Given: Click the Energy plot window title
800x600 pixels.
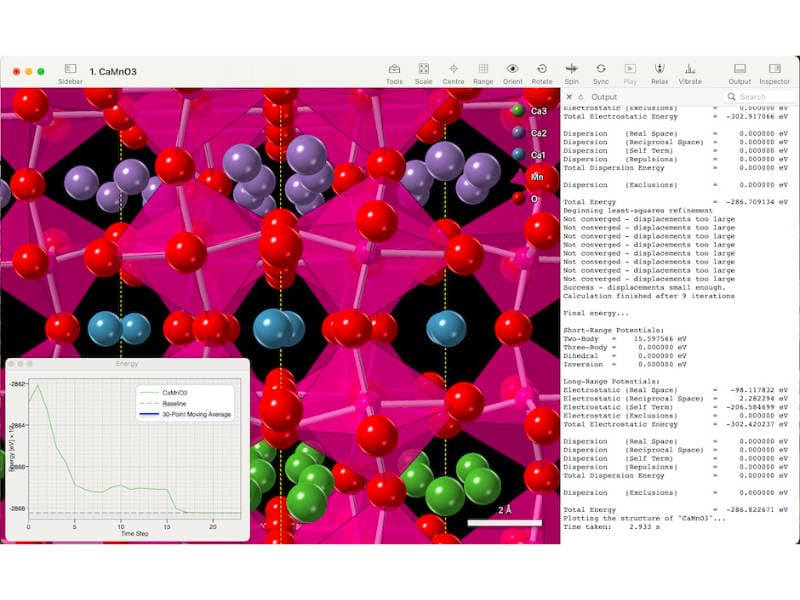Looking at the screenshot, I should [x=127, y=364].
